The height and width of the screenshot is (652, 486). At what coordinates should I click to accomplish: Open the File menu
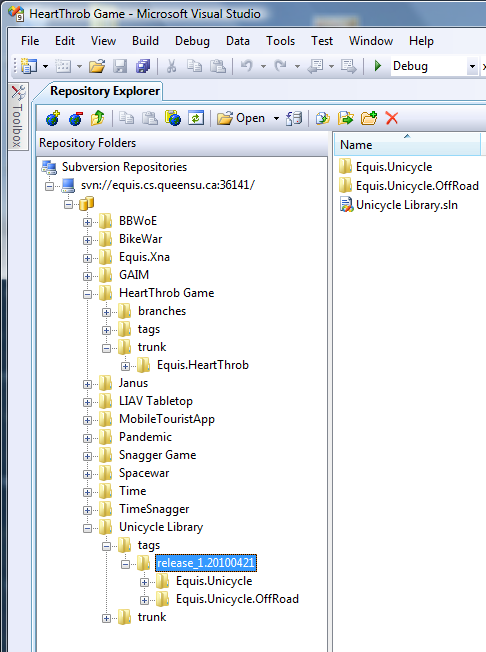pos(30,41)
